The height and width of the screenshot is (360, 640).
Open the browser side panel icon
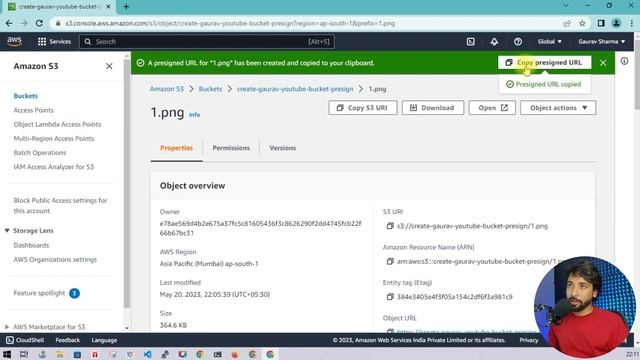[x=601, y=23]
